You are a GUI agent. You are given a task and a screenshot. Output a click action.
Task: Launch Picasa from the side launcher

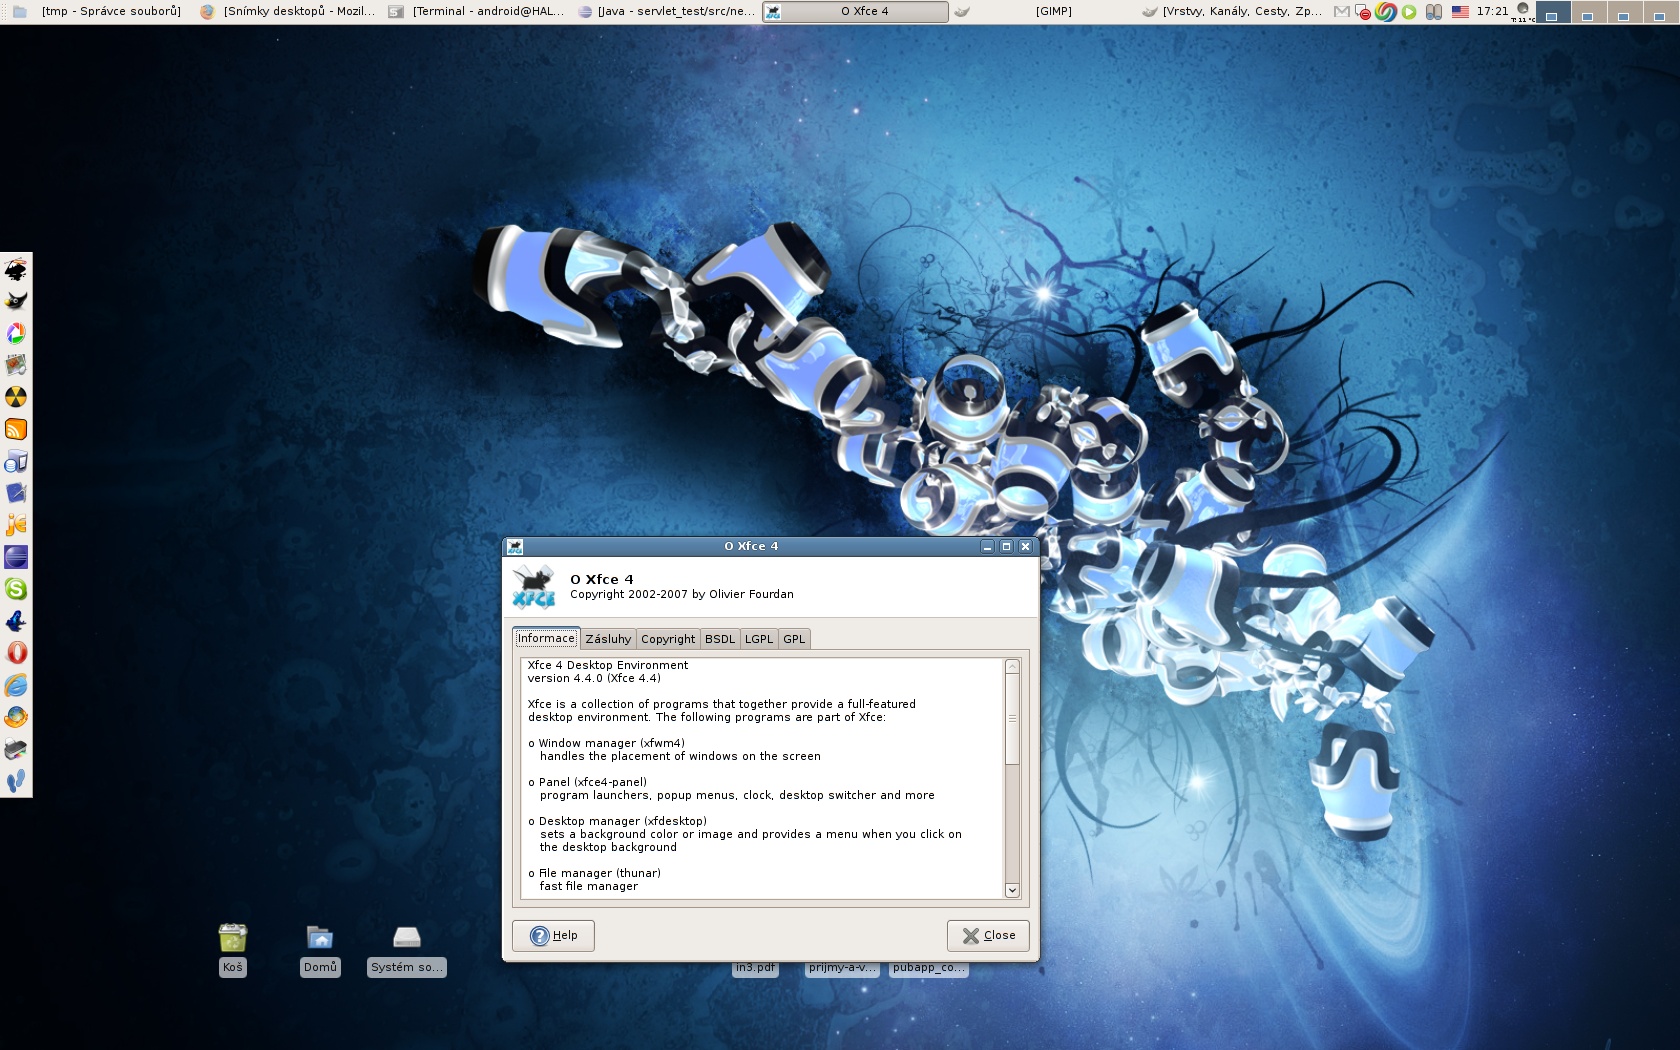(16, 333)
